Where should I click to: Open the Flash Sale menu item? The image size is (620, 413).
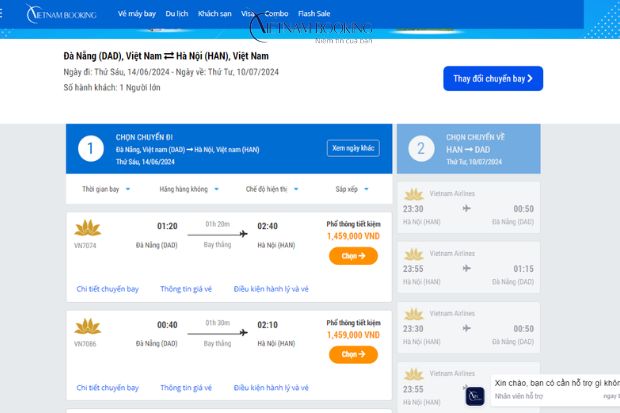[314, 13]
